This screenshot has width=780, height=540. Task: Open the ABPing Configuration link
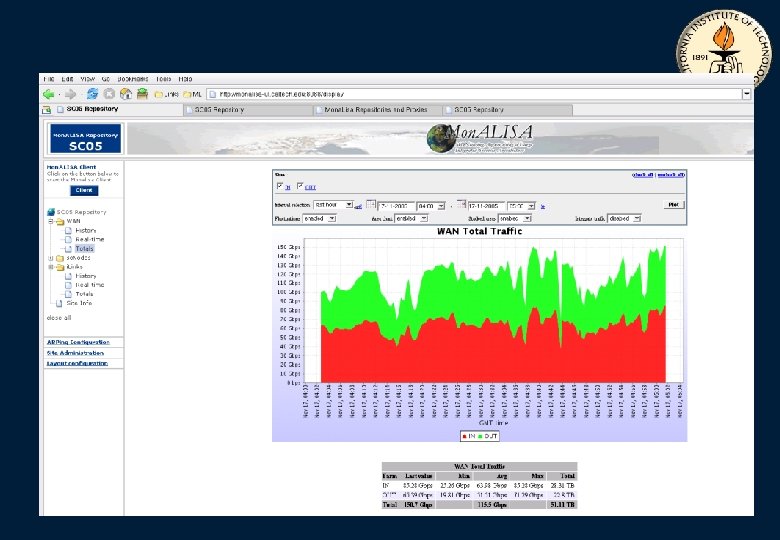tap(78, 342)
